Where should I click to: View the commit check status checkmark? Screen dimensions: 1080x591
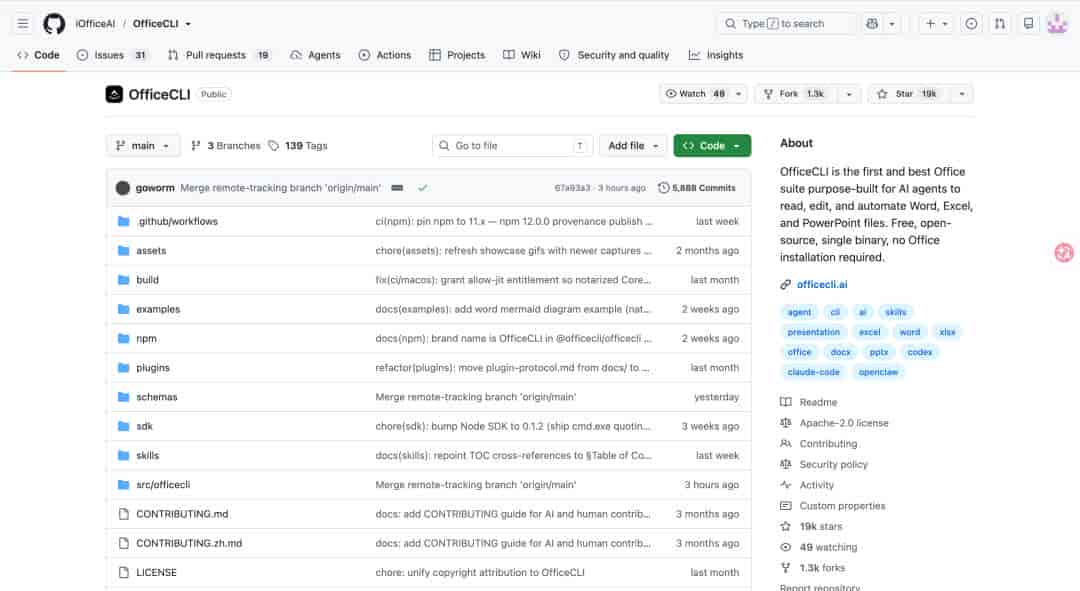(422, 188)
